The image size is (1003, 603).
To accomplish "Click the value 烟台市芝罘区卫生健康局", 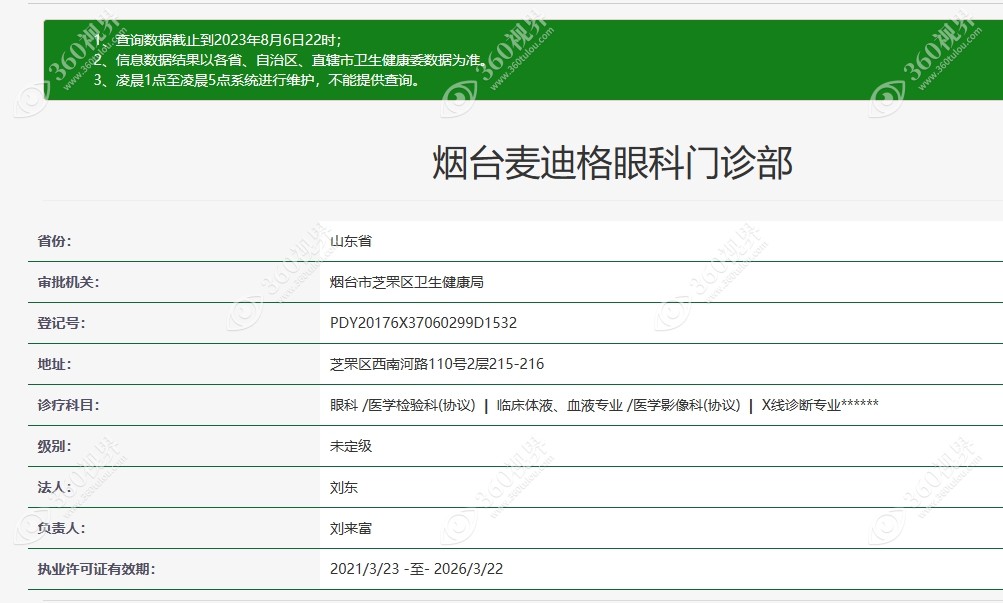I will click(x=407, y=282).
